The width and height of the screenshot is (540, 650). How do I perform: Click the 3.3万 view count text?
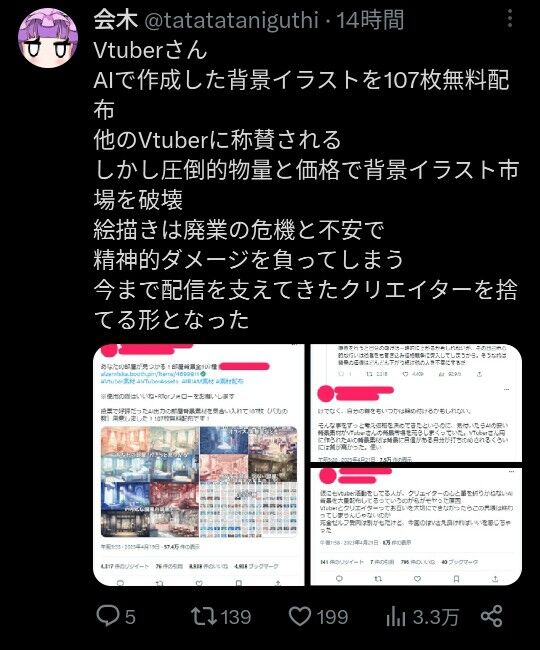(x=435, y=617)
